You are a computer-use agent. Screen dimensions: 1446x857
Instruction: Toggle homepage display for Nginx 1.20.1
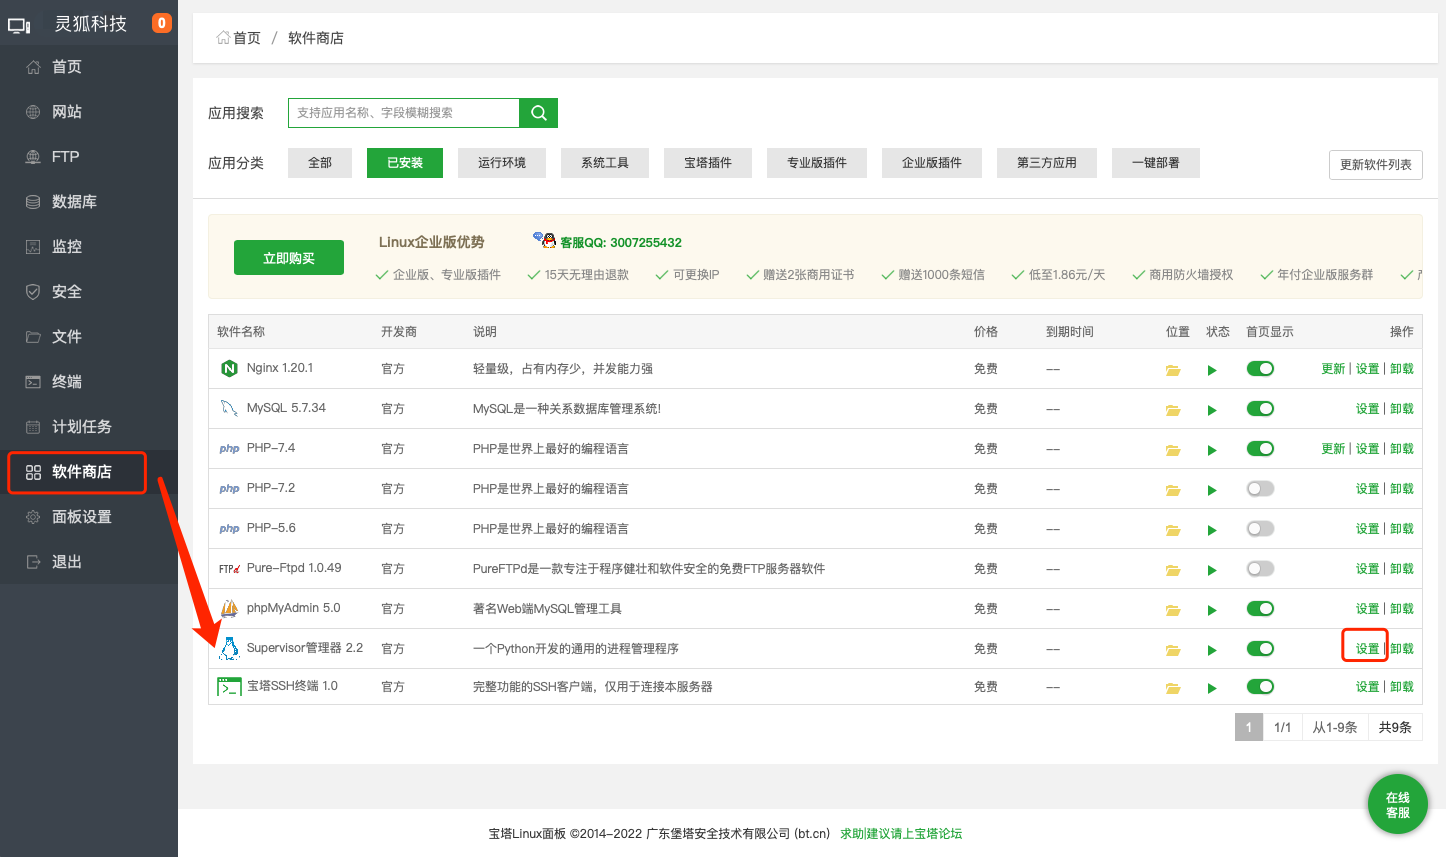click(1260, 369)
